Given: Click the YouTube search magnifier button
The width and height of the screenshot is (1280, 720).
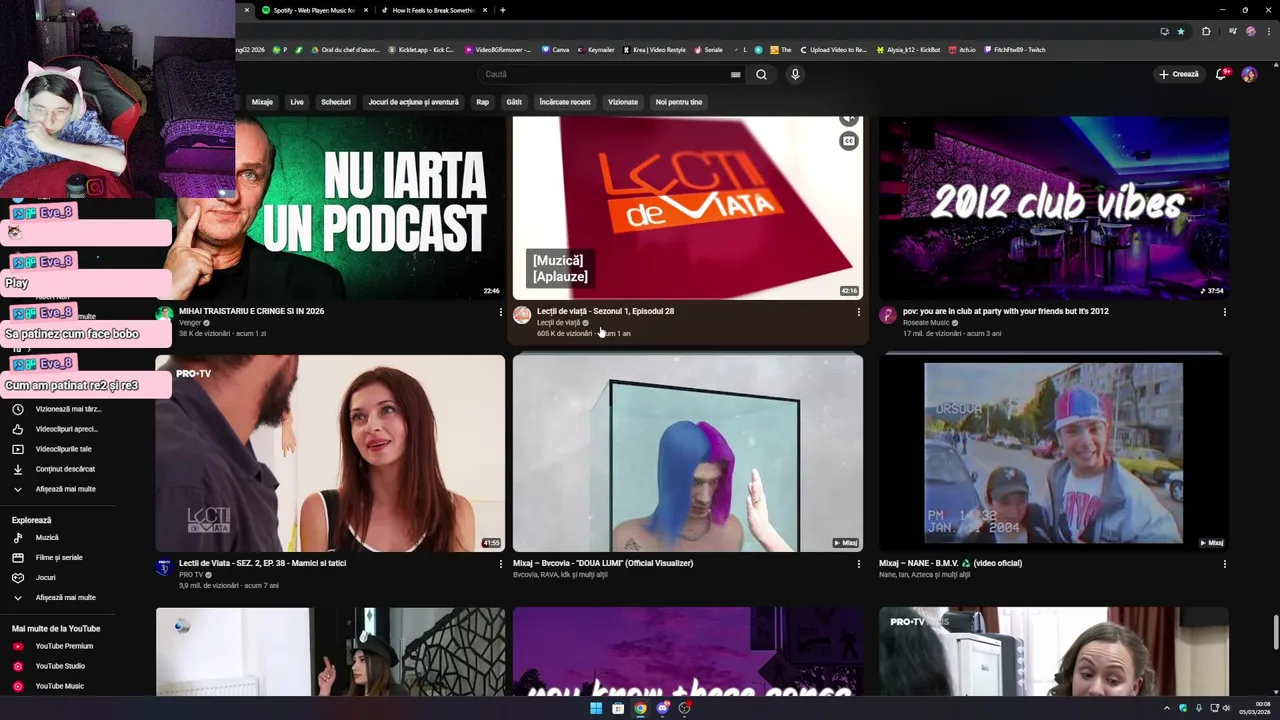Looking at the screenshot, I should [x=761, y=74].
